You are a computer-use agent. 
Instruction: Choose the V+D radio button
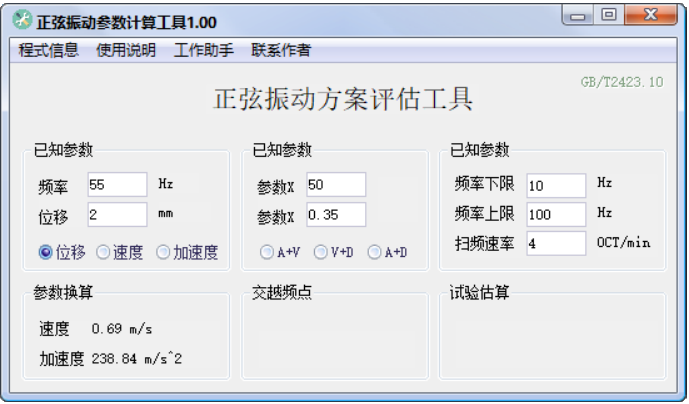[322, 253]
